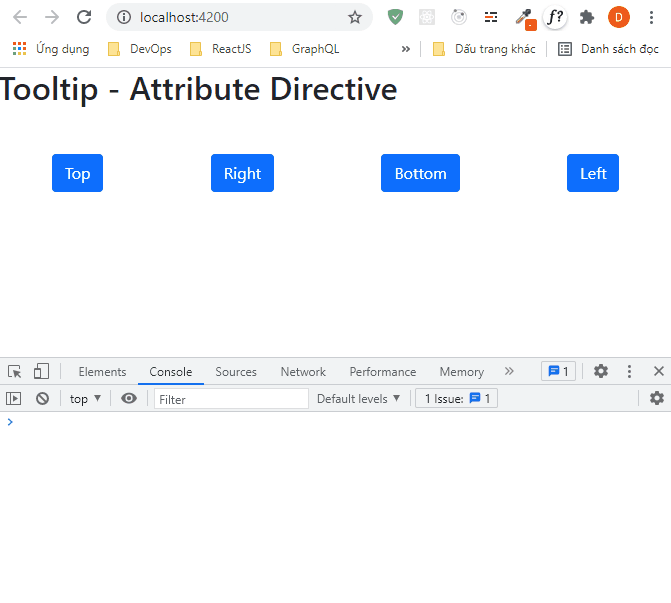Open the DevTools customize three-dot menu

(x=629, y=371)
